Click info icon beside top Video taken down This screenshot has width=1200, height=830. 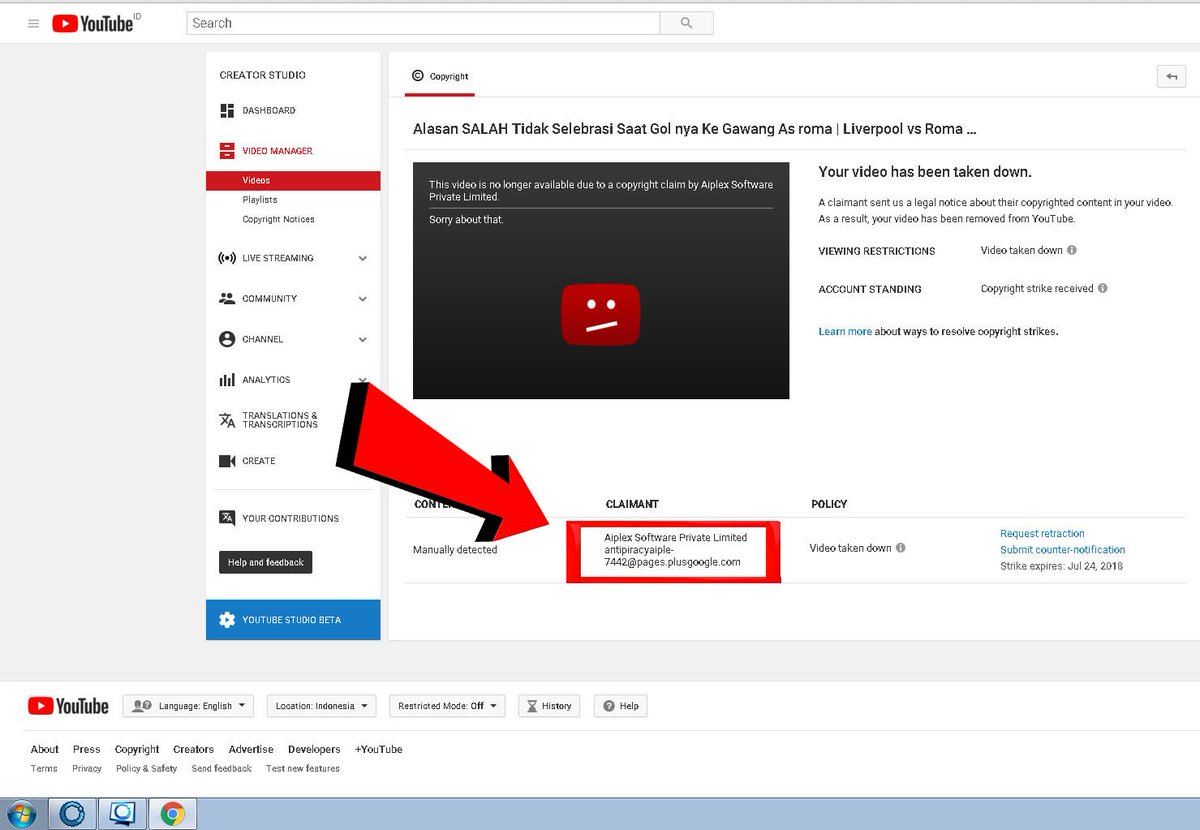coord(1071,250)
